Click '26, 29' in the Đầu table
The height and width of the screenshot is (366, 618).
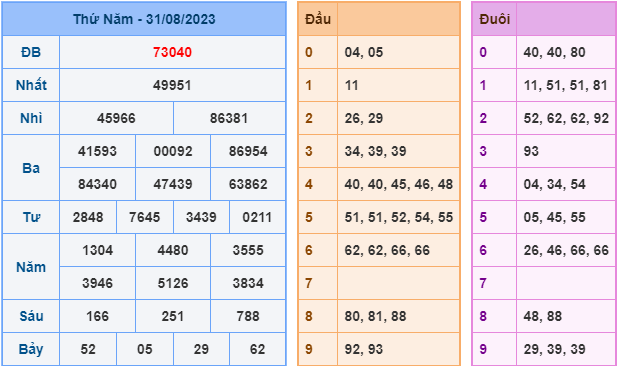[x=364, y=118]
